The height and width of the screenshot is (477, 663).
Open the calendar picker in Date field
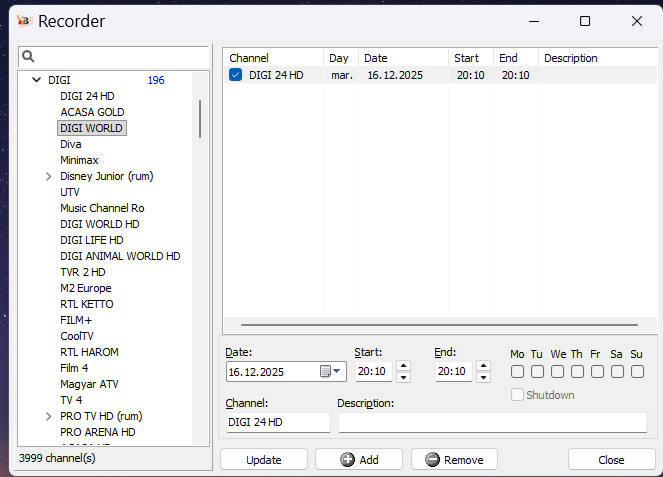click(x=331, y=371)
